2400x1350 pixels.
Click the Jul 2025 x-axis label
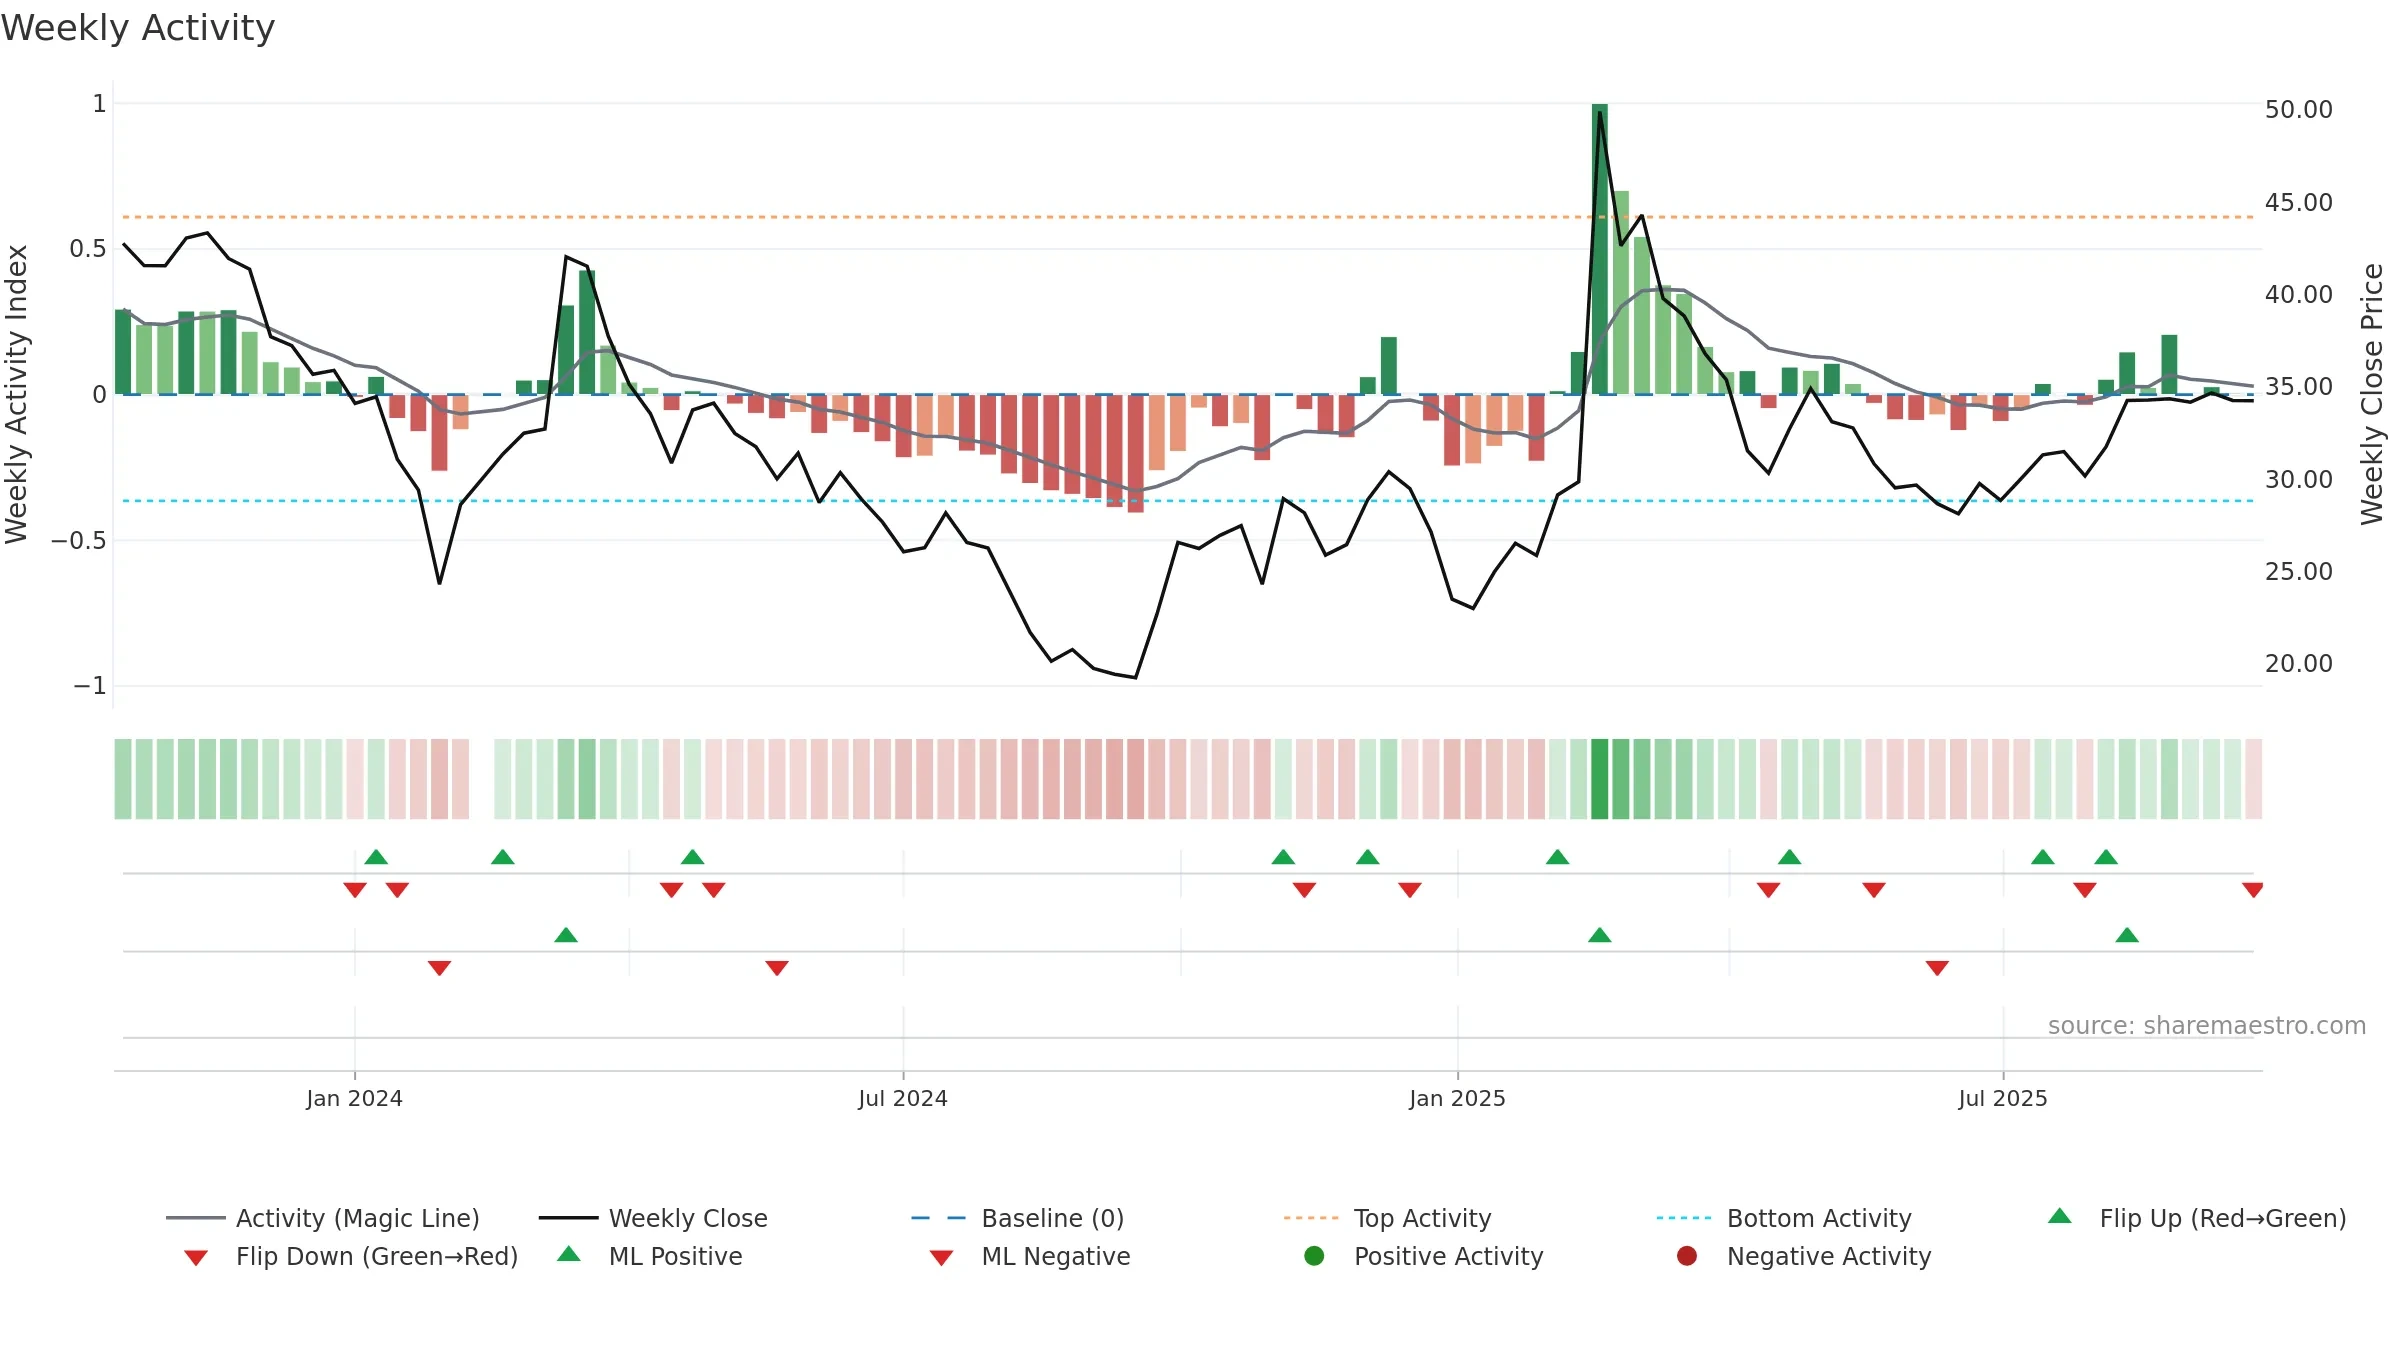[2003, 1098]
